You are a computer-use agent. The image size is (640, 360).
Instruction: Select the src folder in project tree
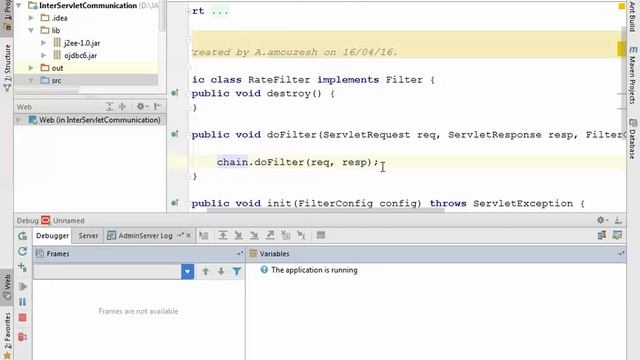[56, 80]
